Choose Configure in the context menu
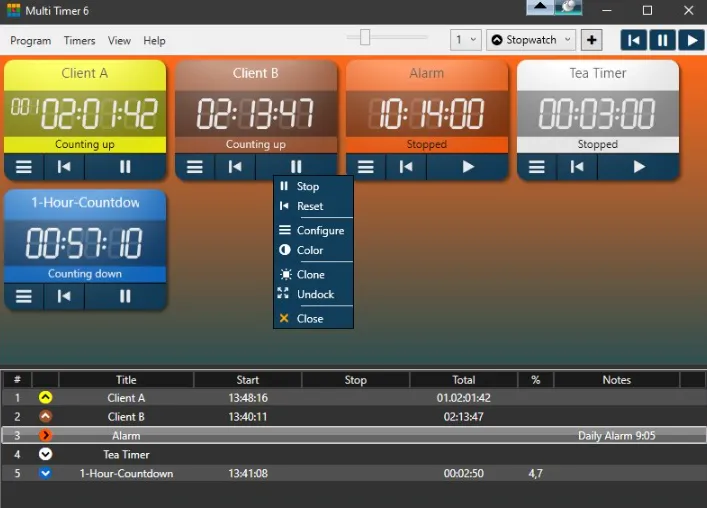Image resolution: width=707 pixels, height=508 pixels. [x=313, y=230]
